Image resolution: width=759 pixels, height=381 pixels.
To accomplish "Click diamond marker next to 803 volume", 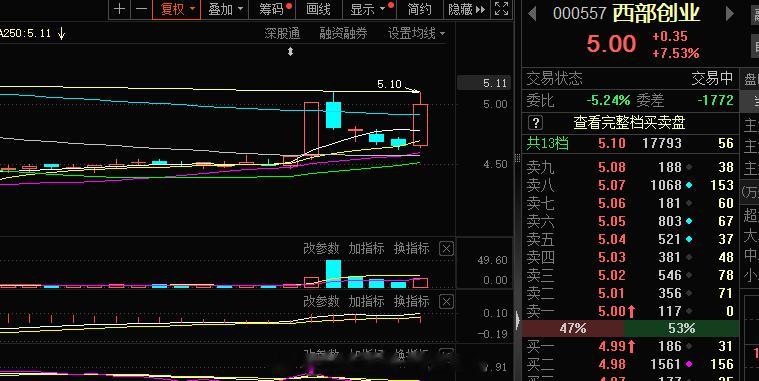I will click(689, 221).
